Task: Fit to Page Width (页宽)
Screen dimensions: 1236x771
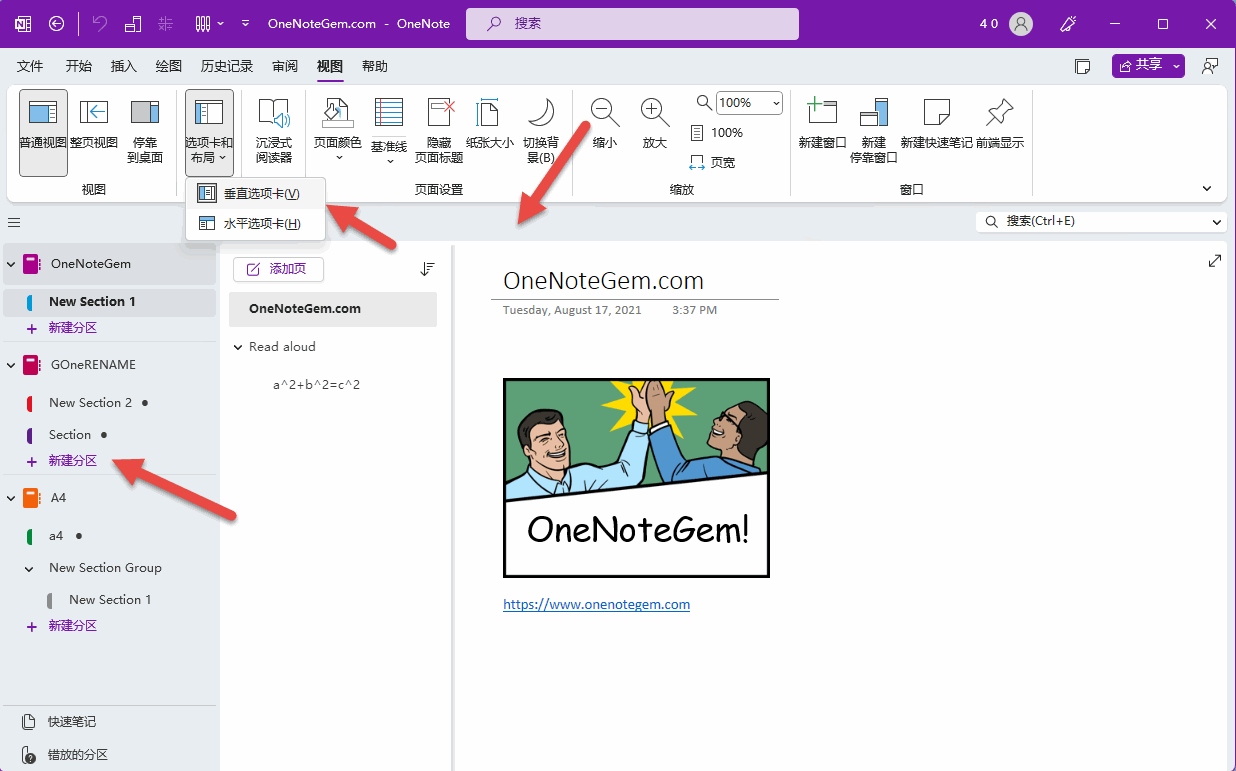Action: pyautogui.click(x=713, y=162)
